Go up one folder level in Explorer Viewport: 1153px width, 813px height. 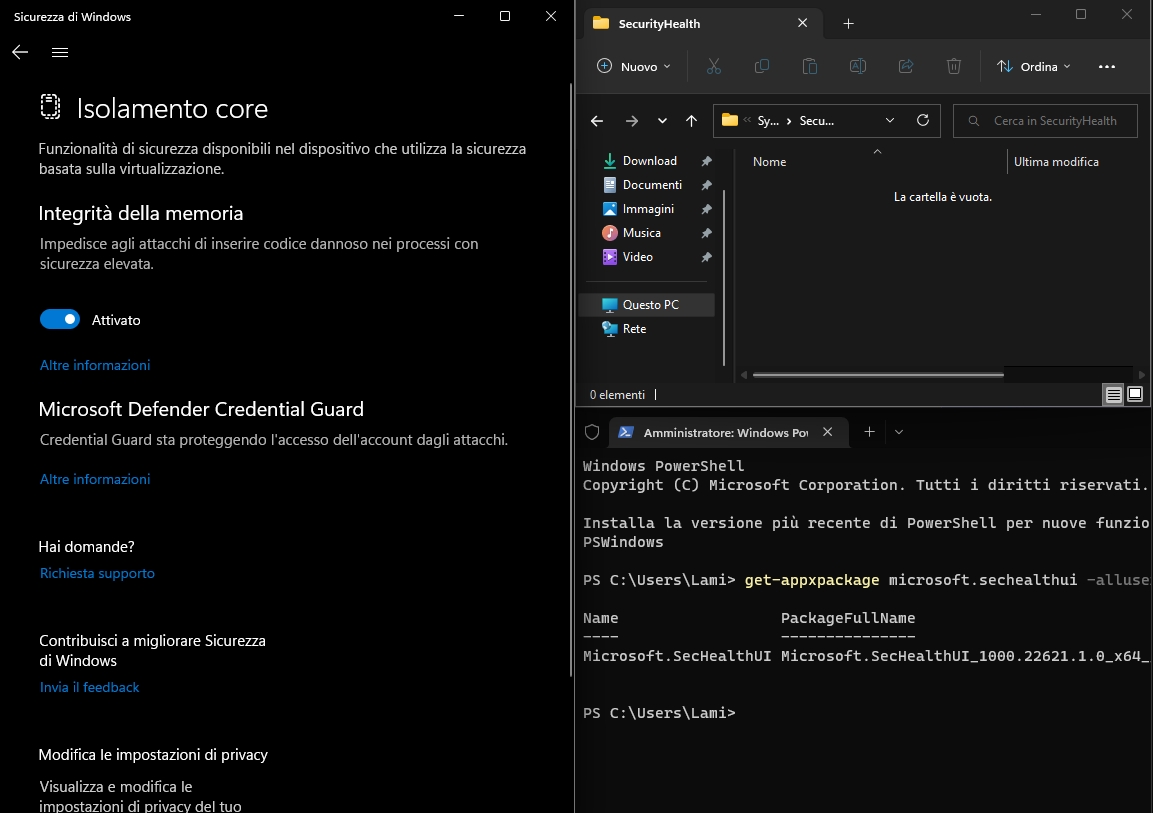691,121
